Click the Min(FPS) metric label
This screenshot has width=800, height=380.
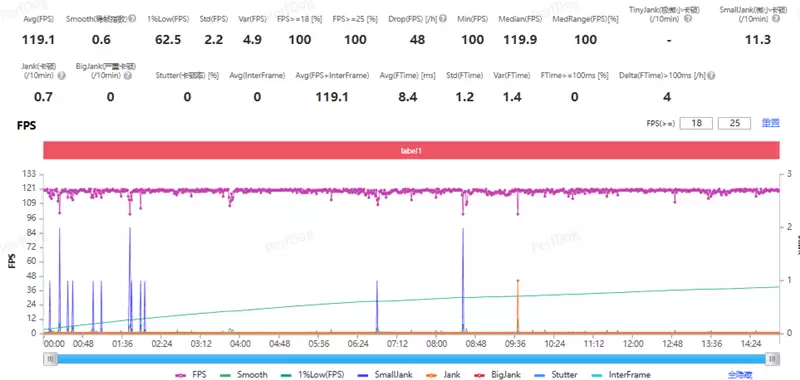tap(472, 19)
